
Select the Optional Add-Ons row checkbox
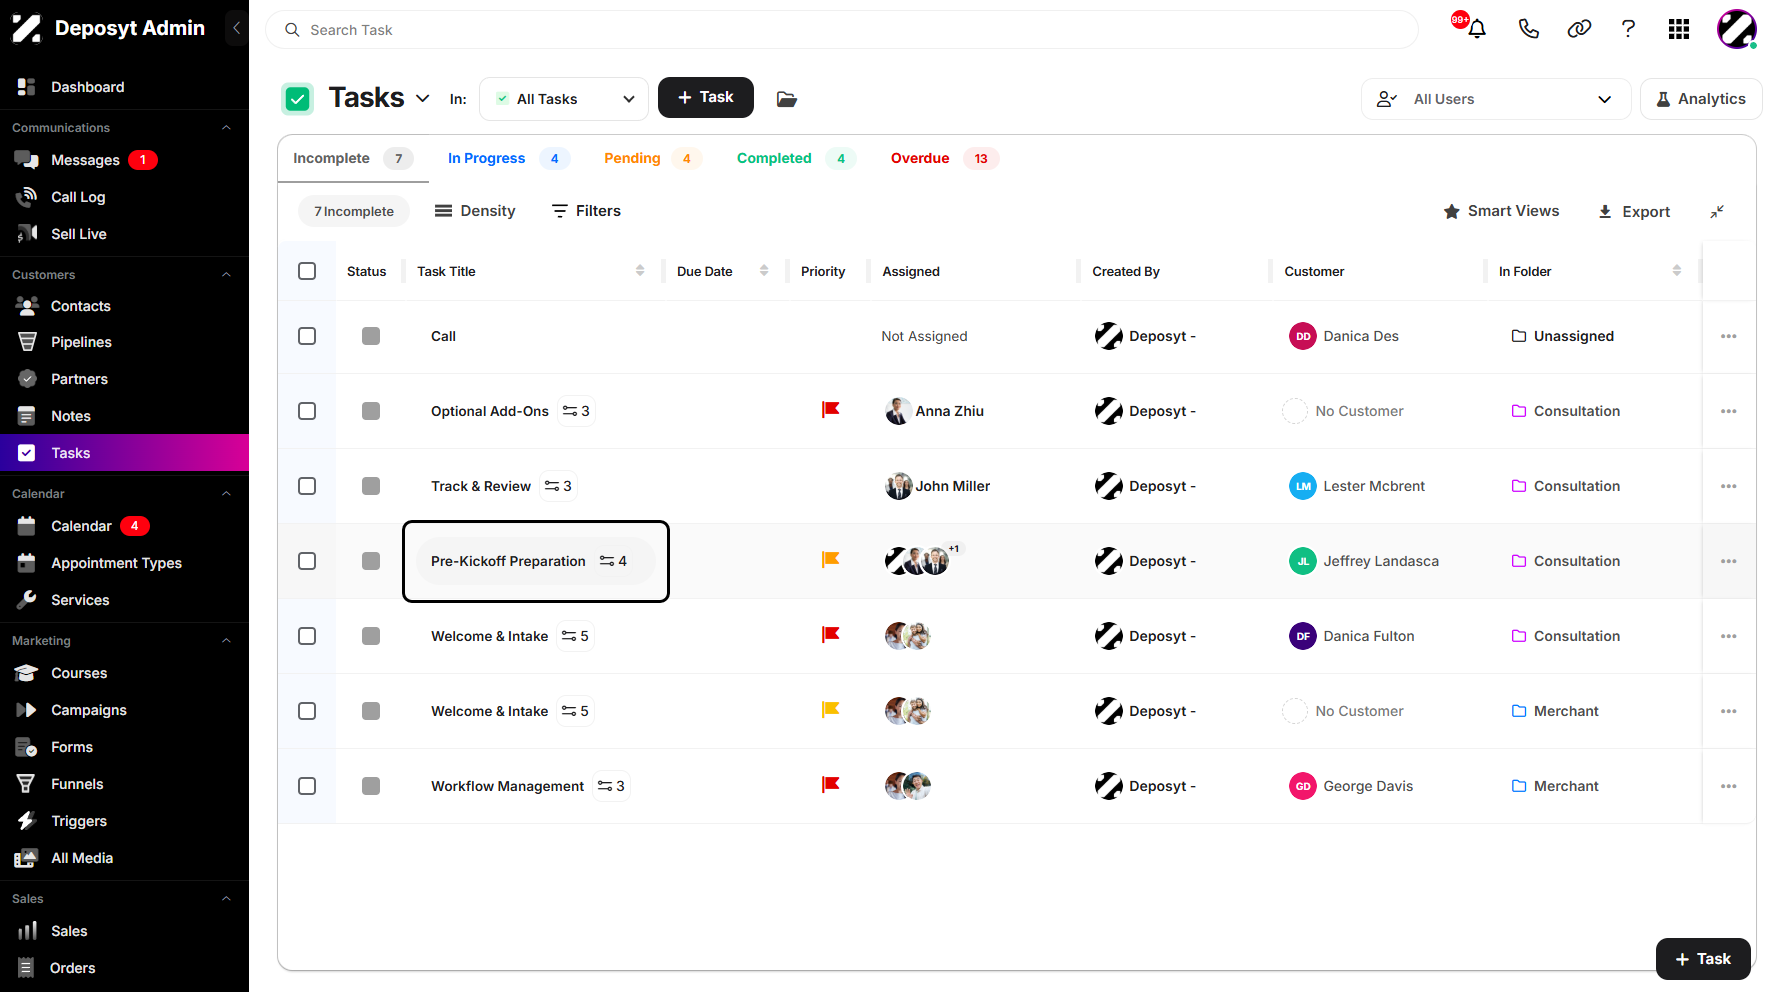[307, 411]
